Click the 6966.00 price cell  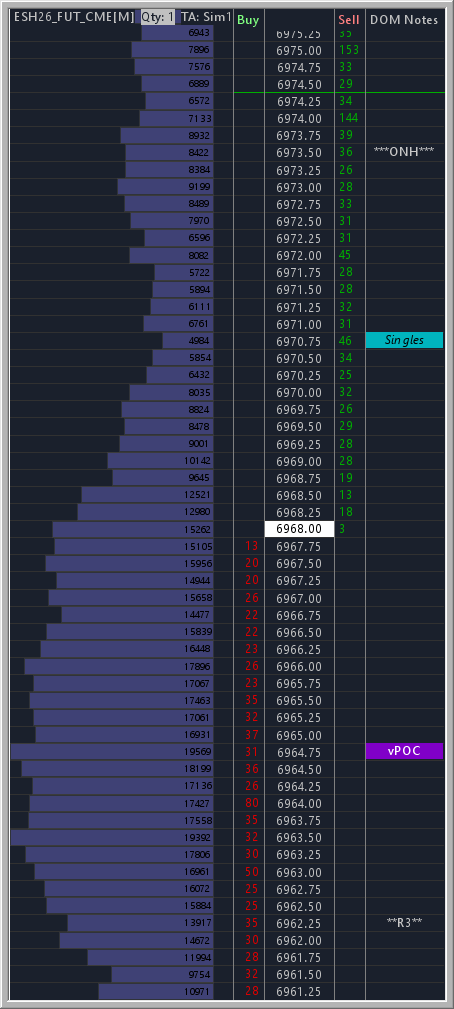point(299,666)
